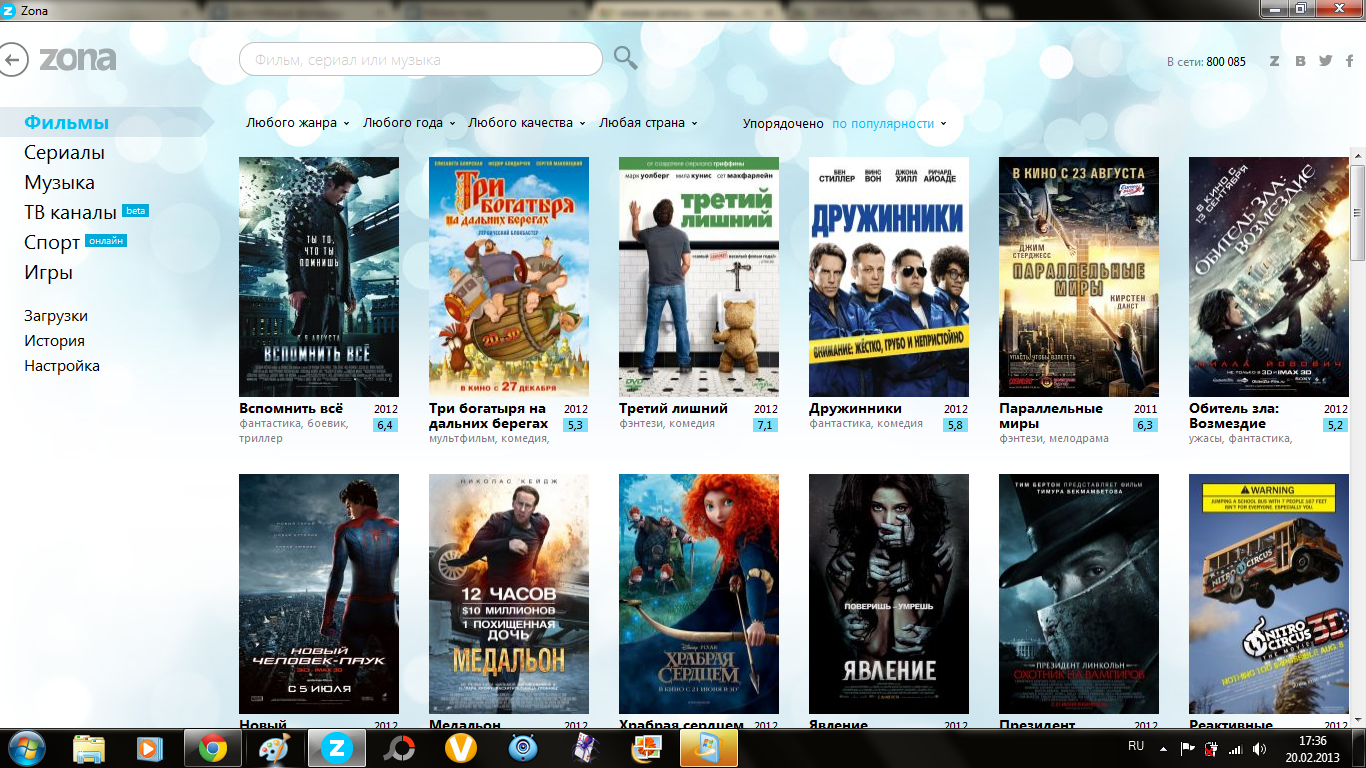Open Загрузки downloads page
This screenshot has width=1366, height=768.
pyautogui.click(x=56, y=316)
